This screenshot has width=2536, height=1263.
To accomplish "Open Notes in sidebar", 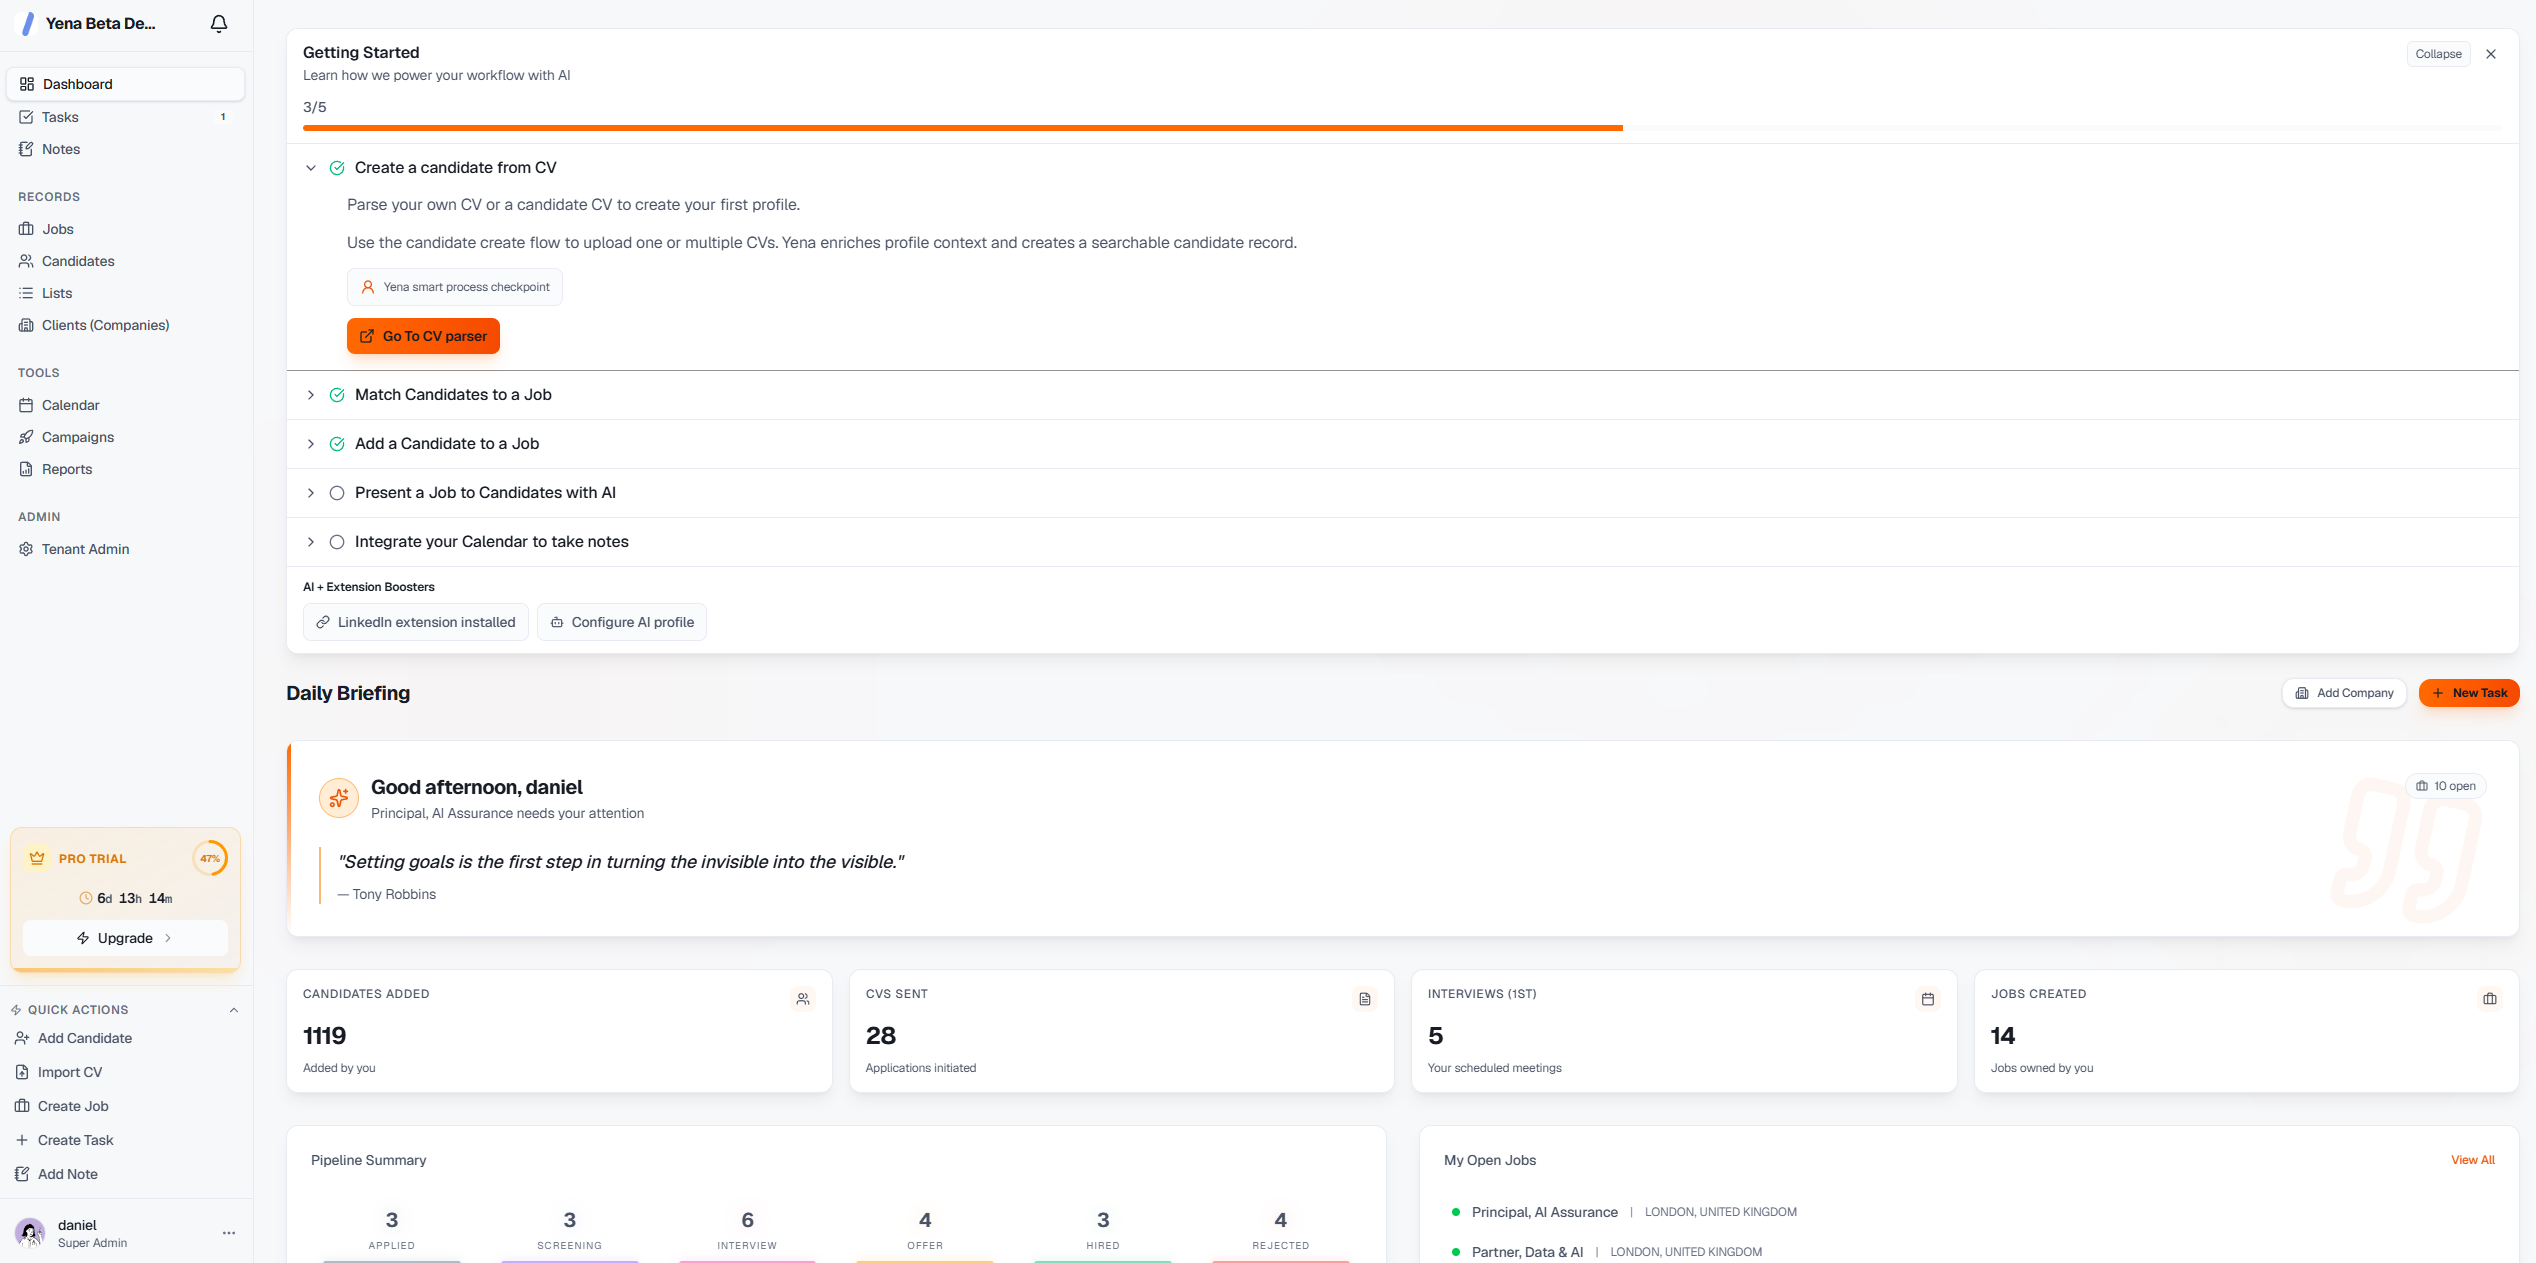I will (x=126, y=149).
